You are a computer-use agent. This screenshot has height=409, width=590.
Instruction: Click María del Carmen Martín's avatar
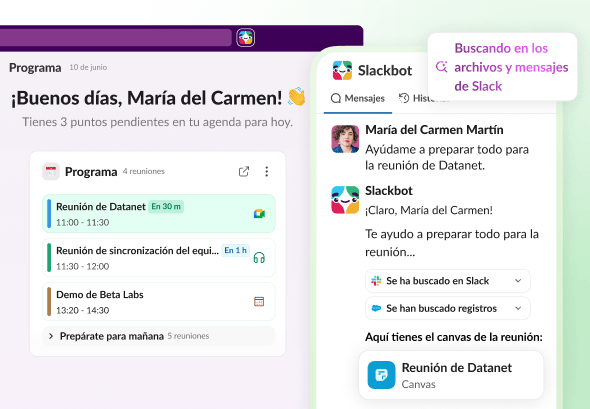(345, 139)
